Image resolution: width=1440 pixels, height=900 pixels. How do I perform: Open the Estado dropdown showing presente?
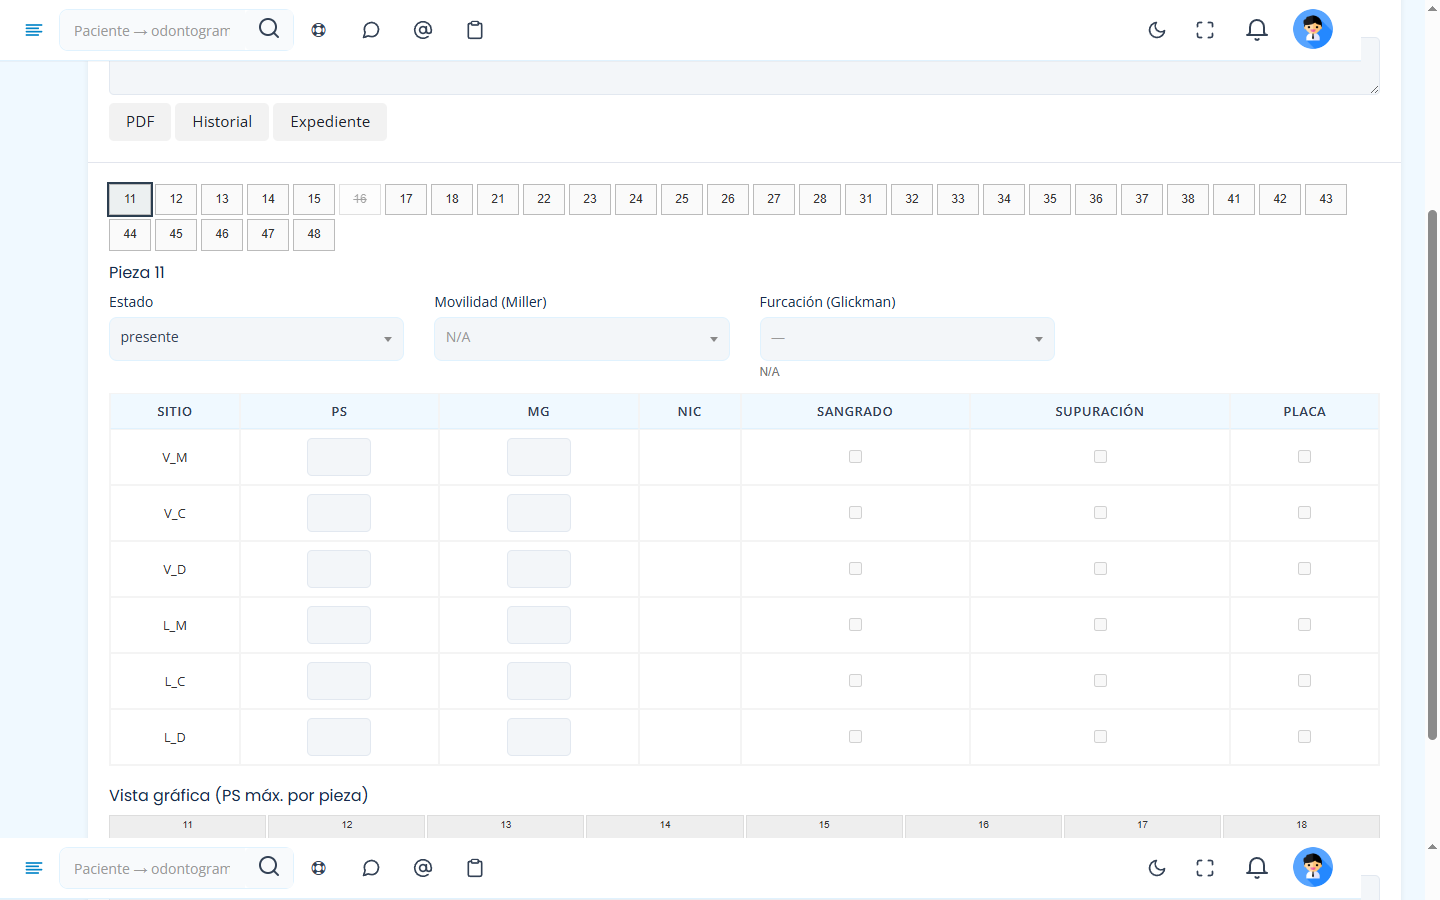tap(256, 339)
